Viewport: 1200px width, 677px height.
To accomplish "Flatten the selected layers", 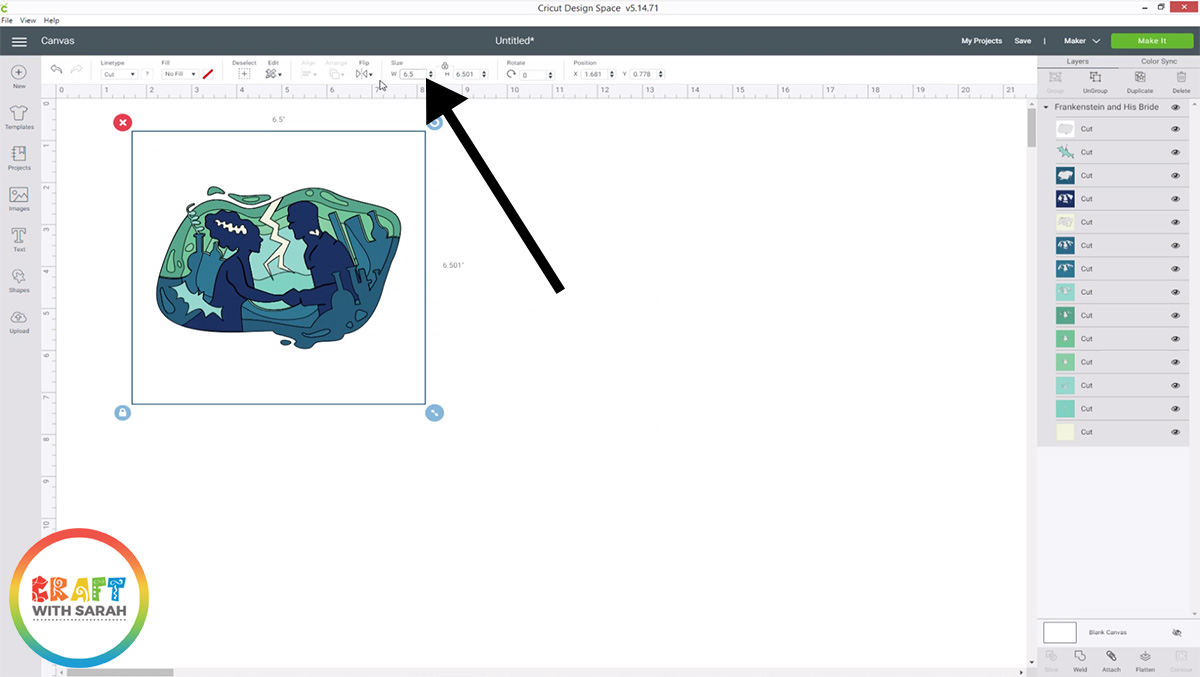I will [1145, 660].
